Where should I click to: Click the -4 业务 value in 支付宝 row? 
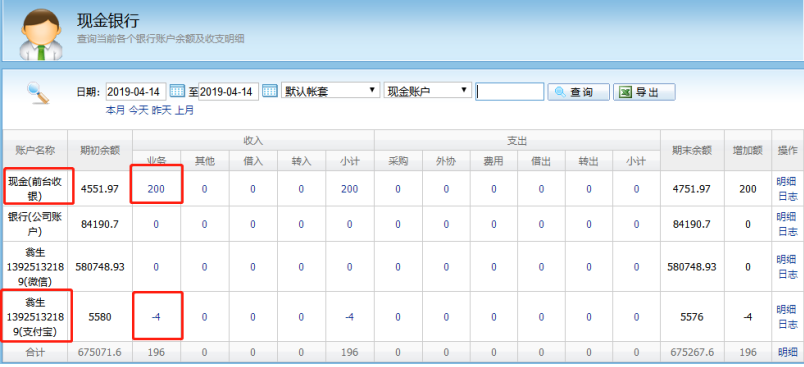click(156, 317)
